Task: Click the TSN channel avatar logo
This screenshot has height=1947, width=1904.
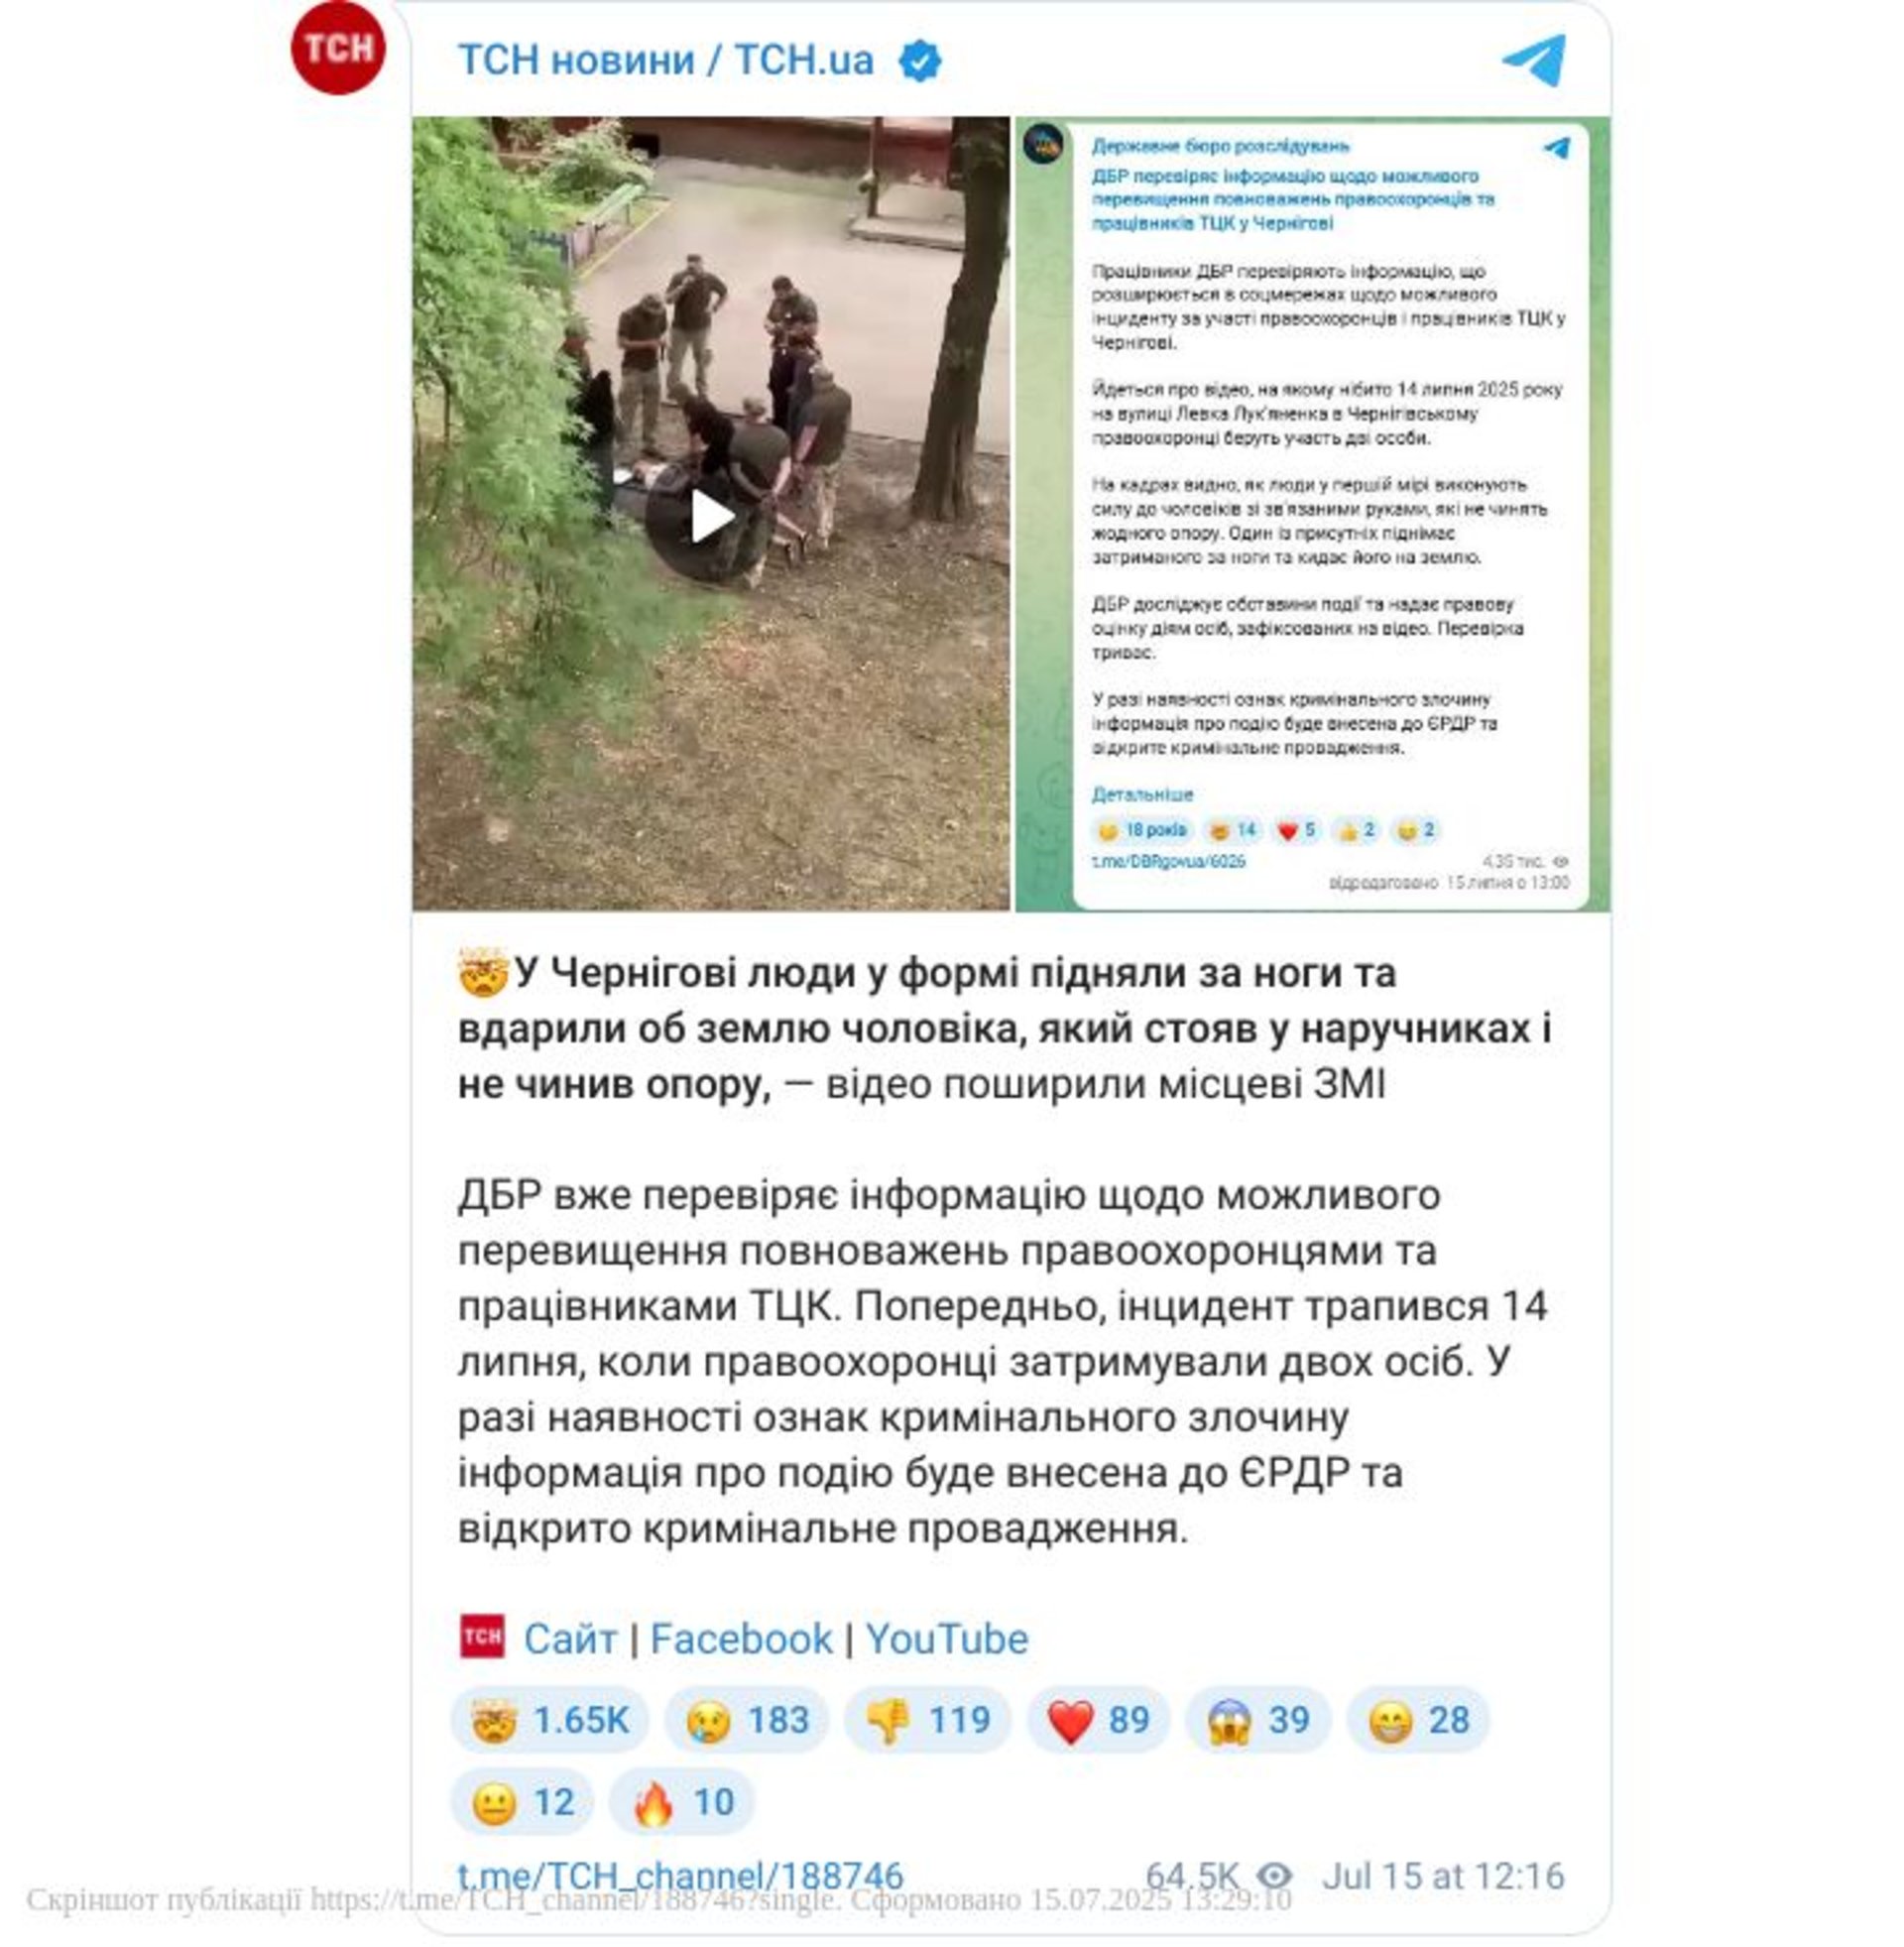Action: 338,48
